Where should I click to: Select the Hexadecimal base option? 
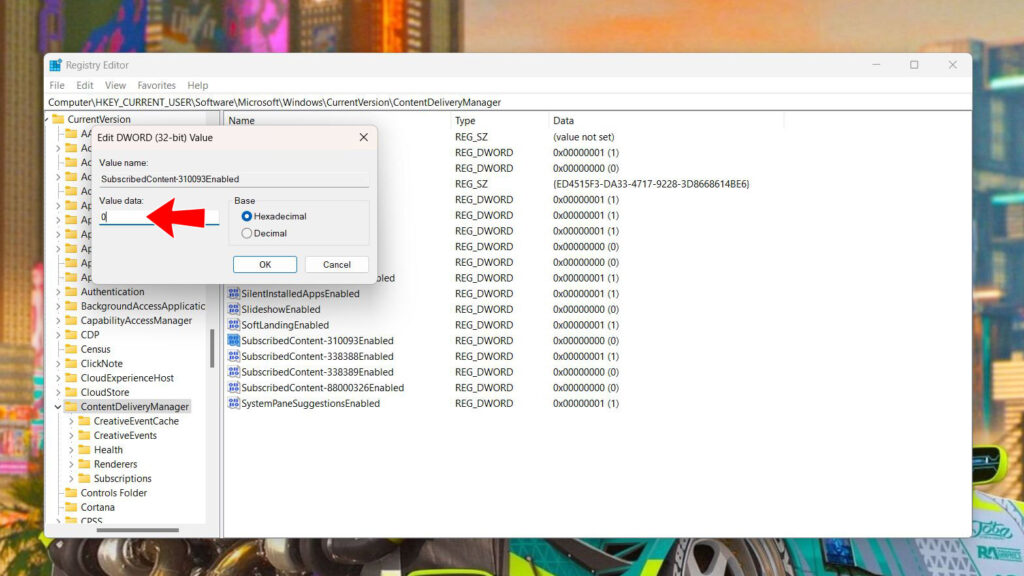246,216
